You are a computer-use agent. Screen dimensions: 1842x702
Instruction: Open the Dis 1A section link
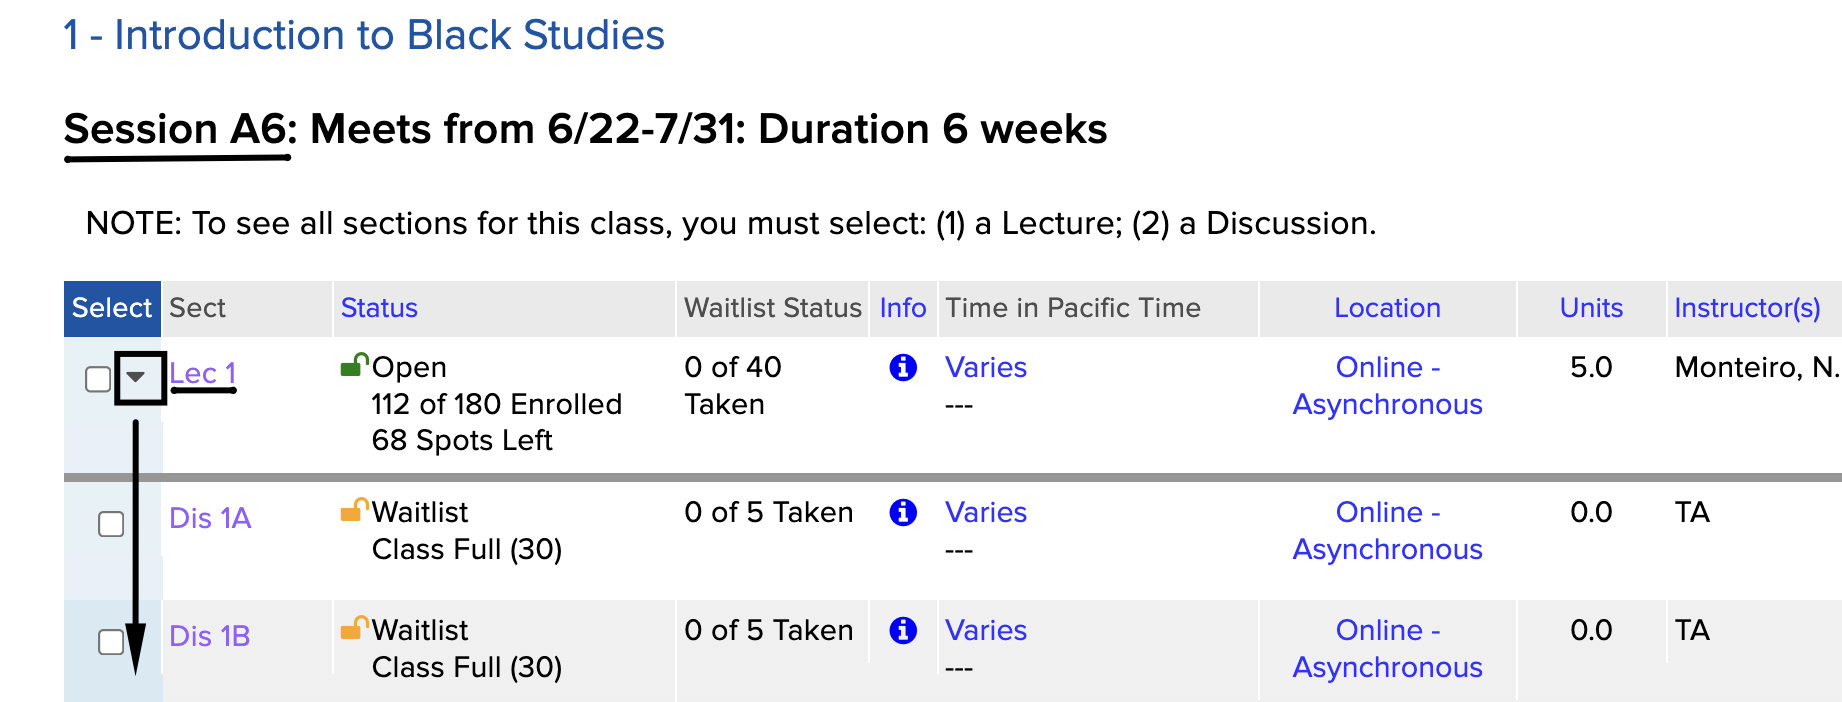tap(210, 518)
